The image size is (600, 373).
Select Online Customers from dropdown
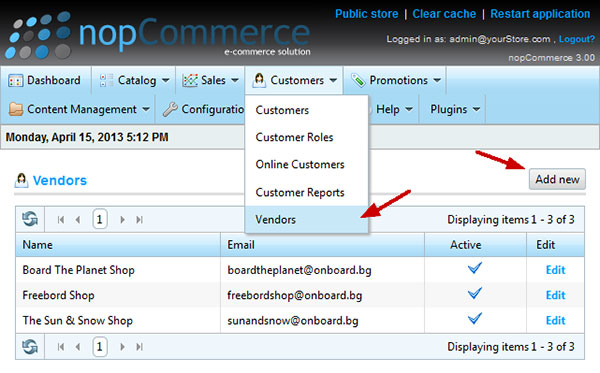pyautogui.click(x=307, y=165)
